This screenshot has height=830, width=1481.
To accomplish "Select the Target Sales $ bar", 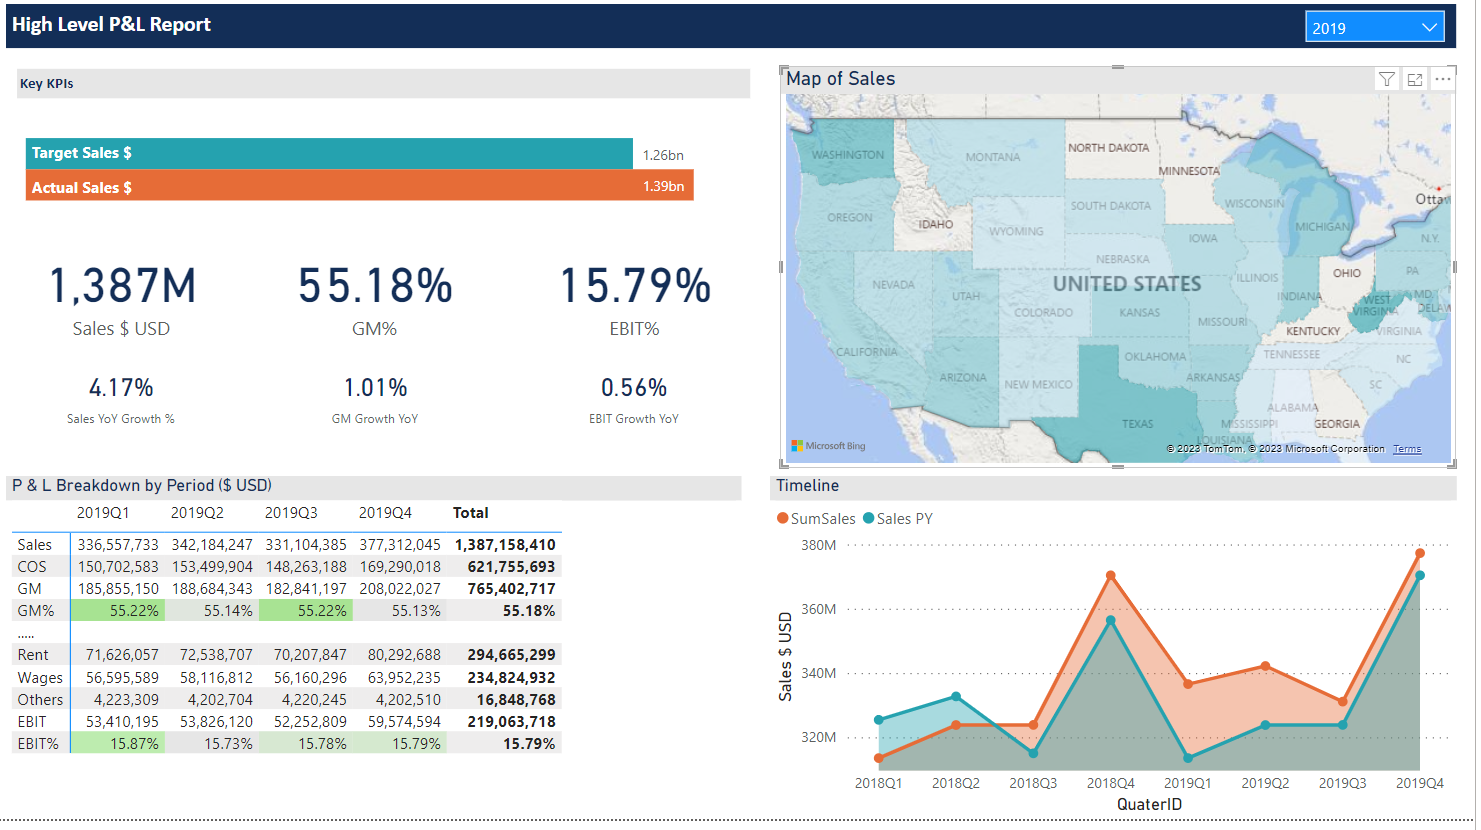I will pyautogui.click(x=329, y=153).
